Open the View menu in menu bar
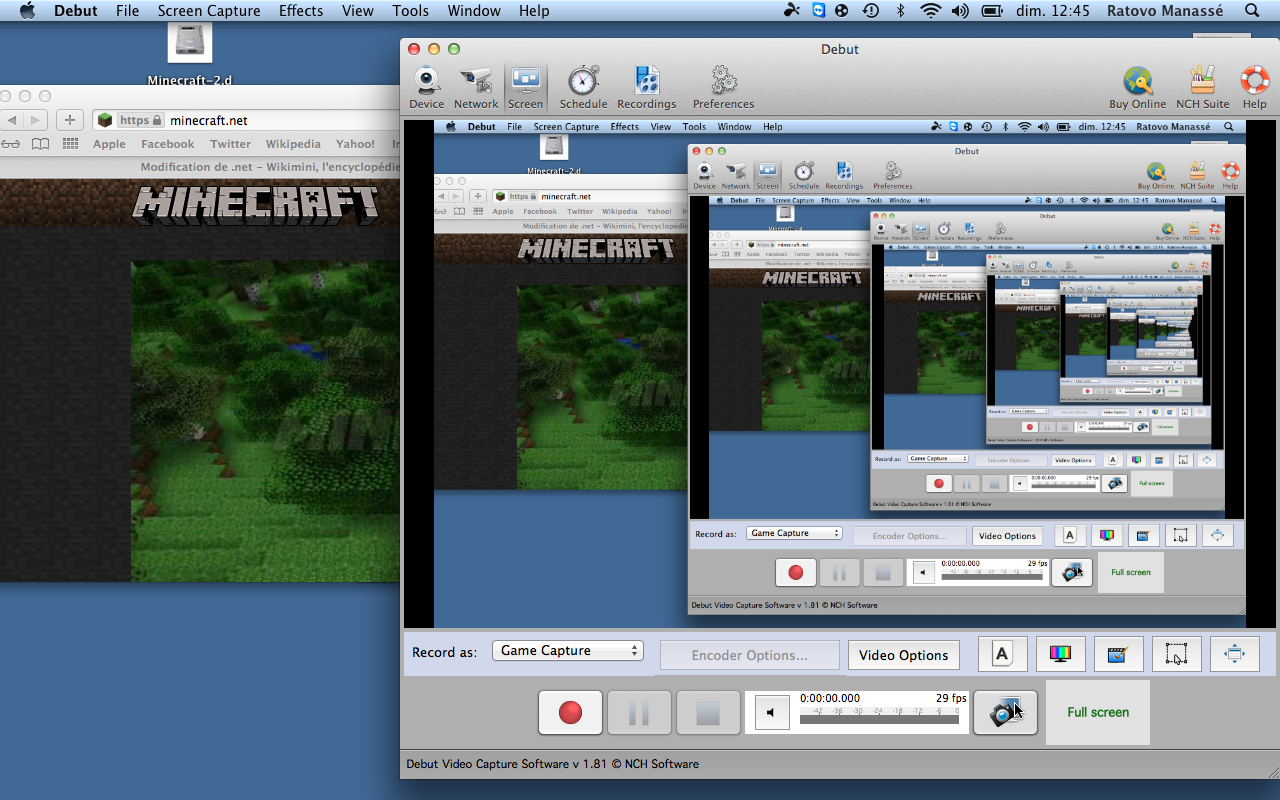Screen dimensions: 1280x800 click(358, 11)
